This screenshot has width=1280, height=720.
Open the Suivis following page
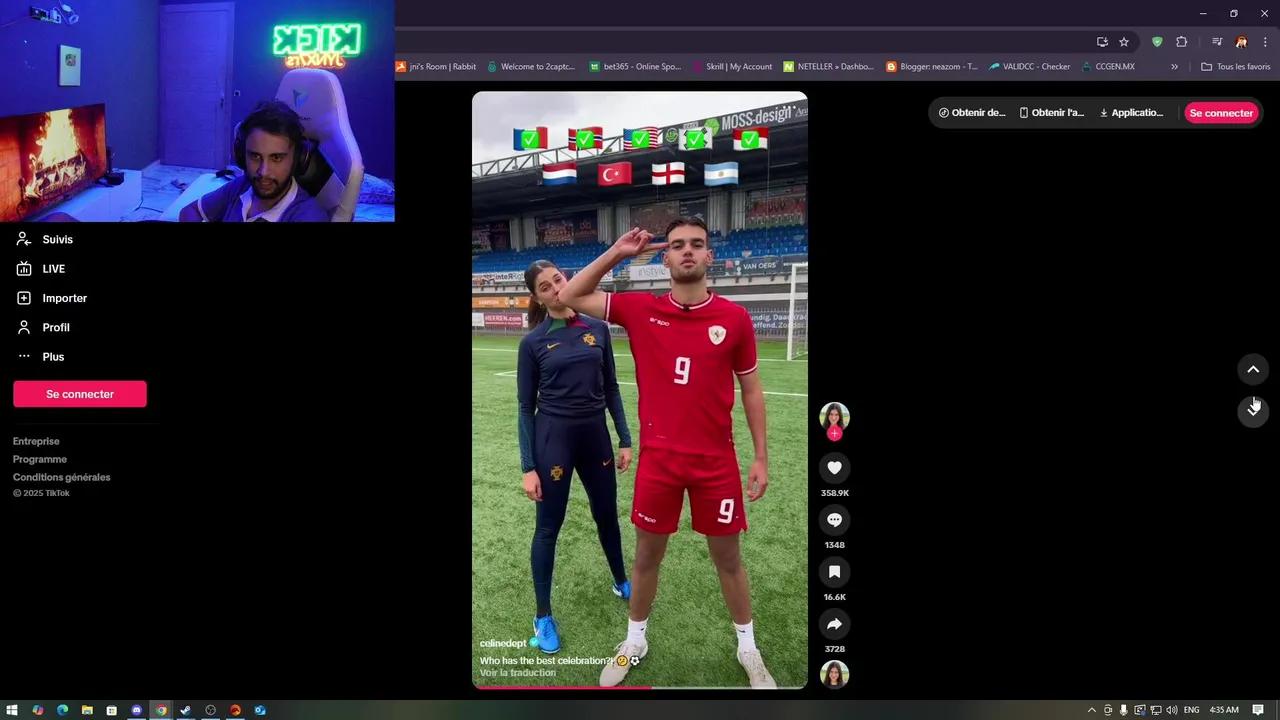[x=57, y=240]
